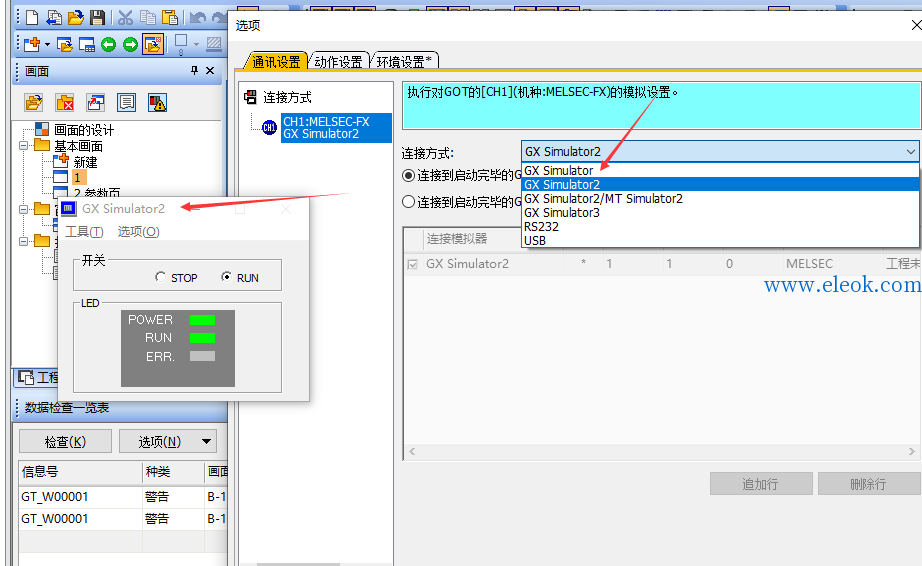Click the Open project folder icon
The height and width of the screenshot is (566, 922).
click(76, 18)
